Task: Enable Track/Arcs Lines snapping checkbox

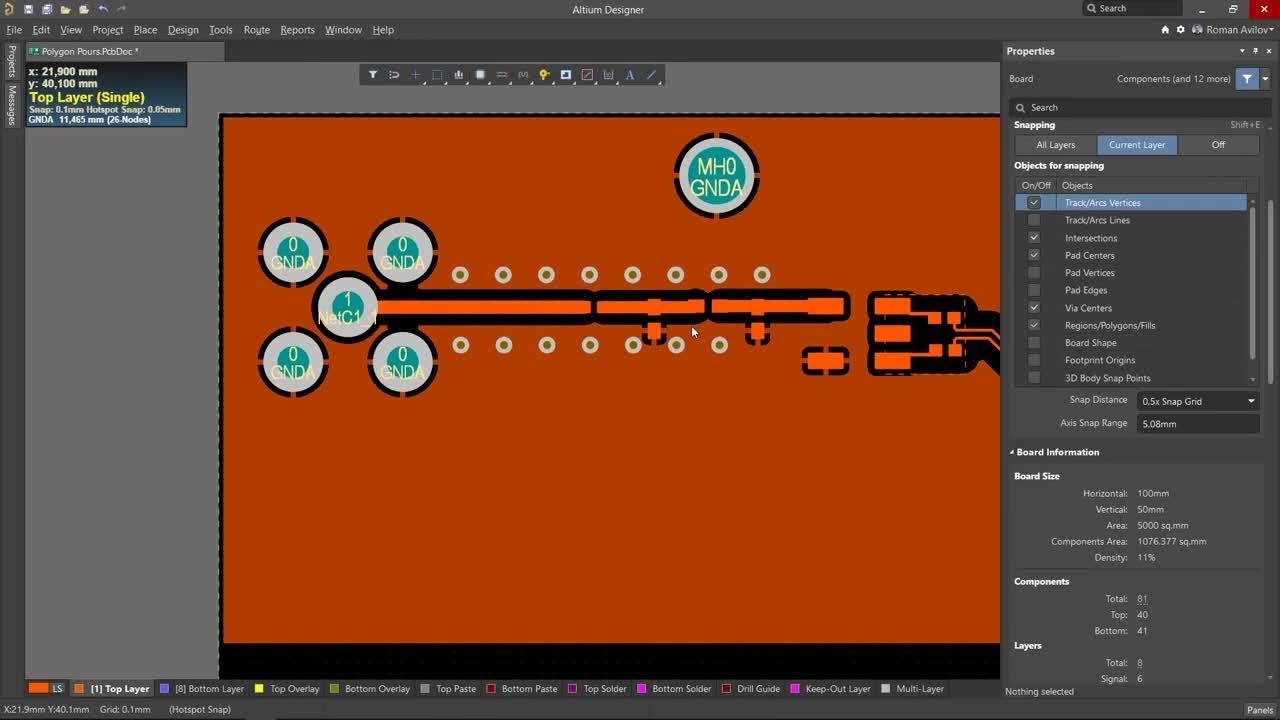Action: point(1034,220)
